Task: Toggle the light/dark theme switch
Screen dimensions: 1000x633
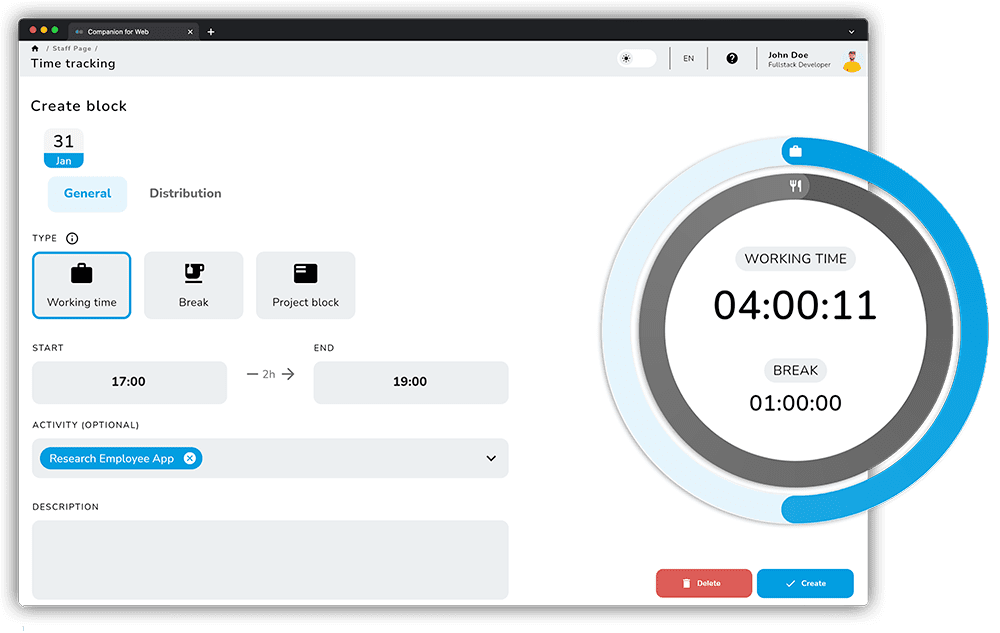Action: 637,58
